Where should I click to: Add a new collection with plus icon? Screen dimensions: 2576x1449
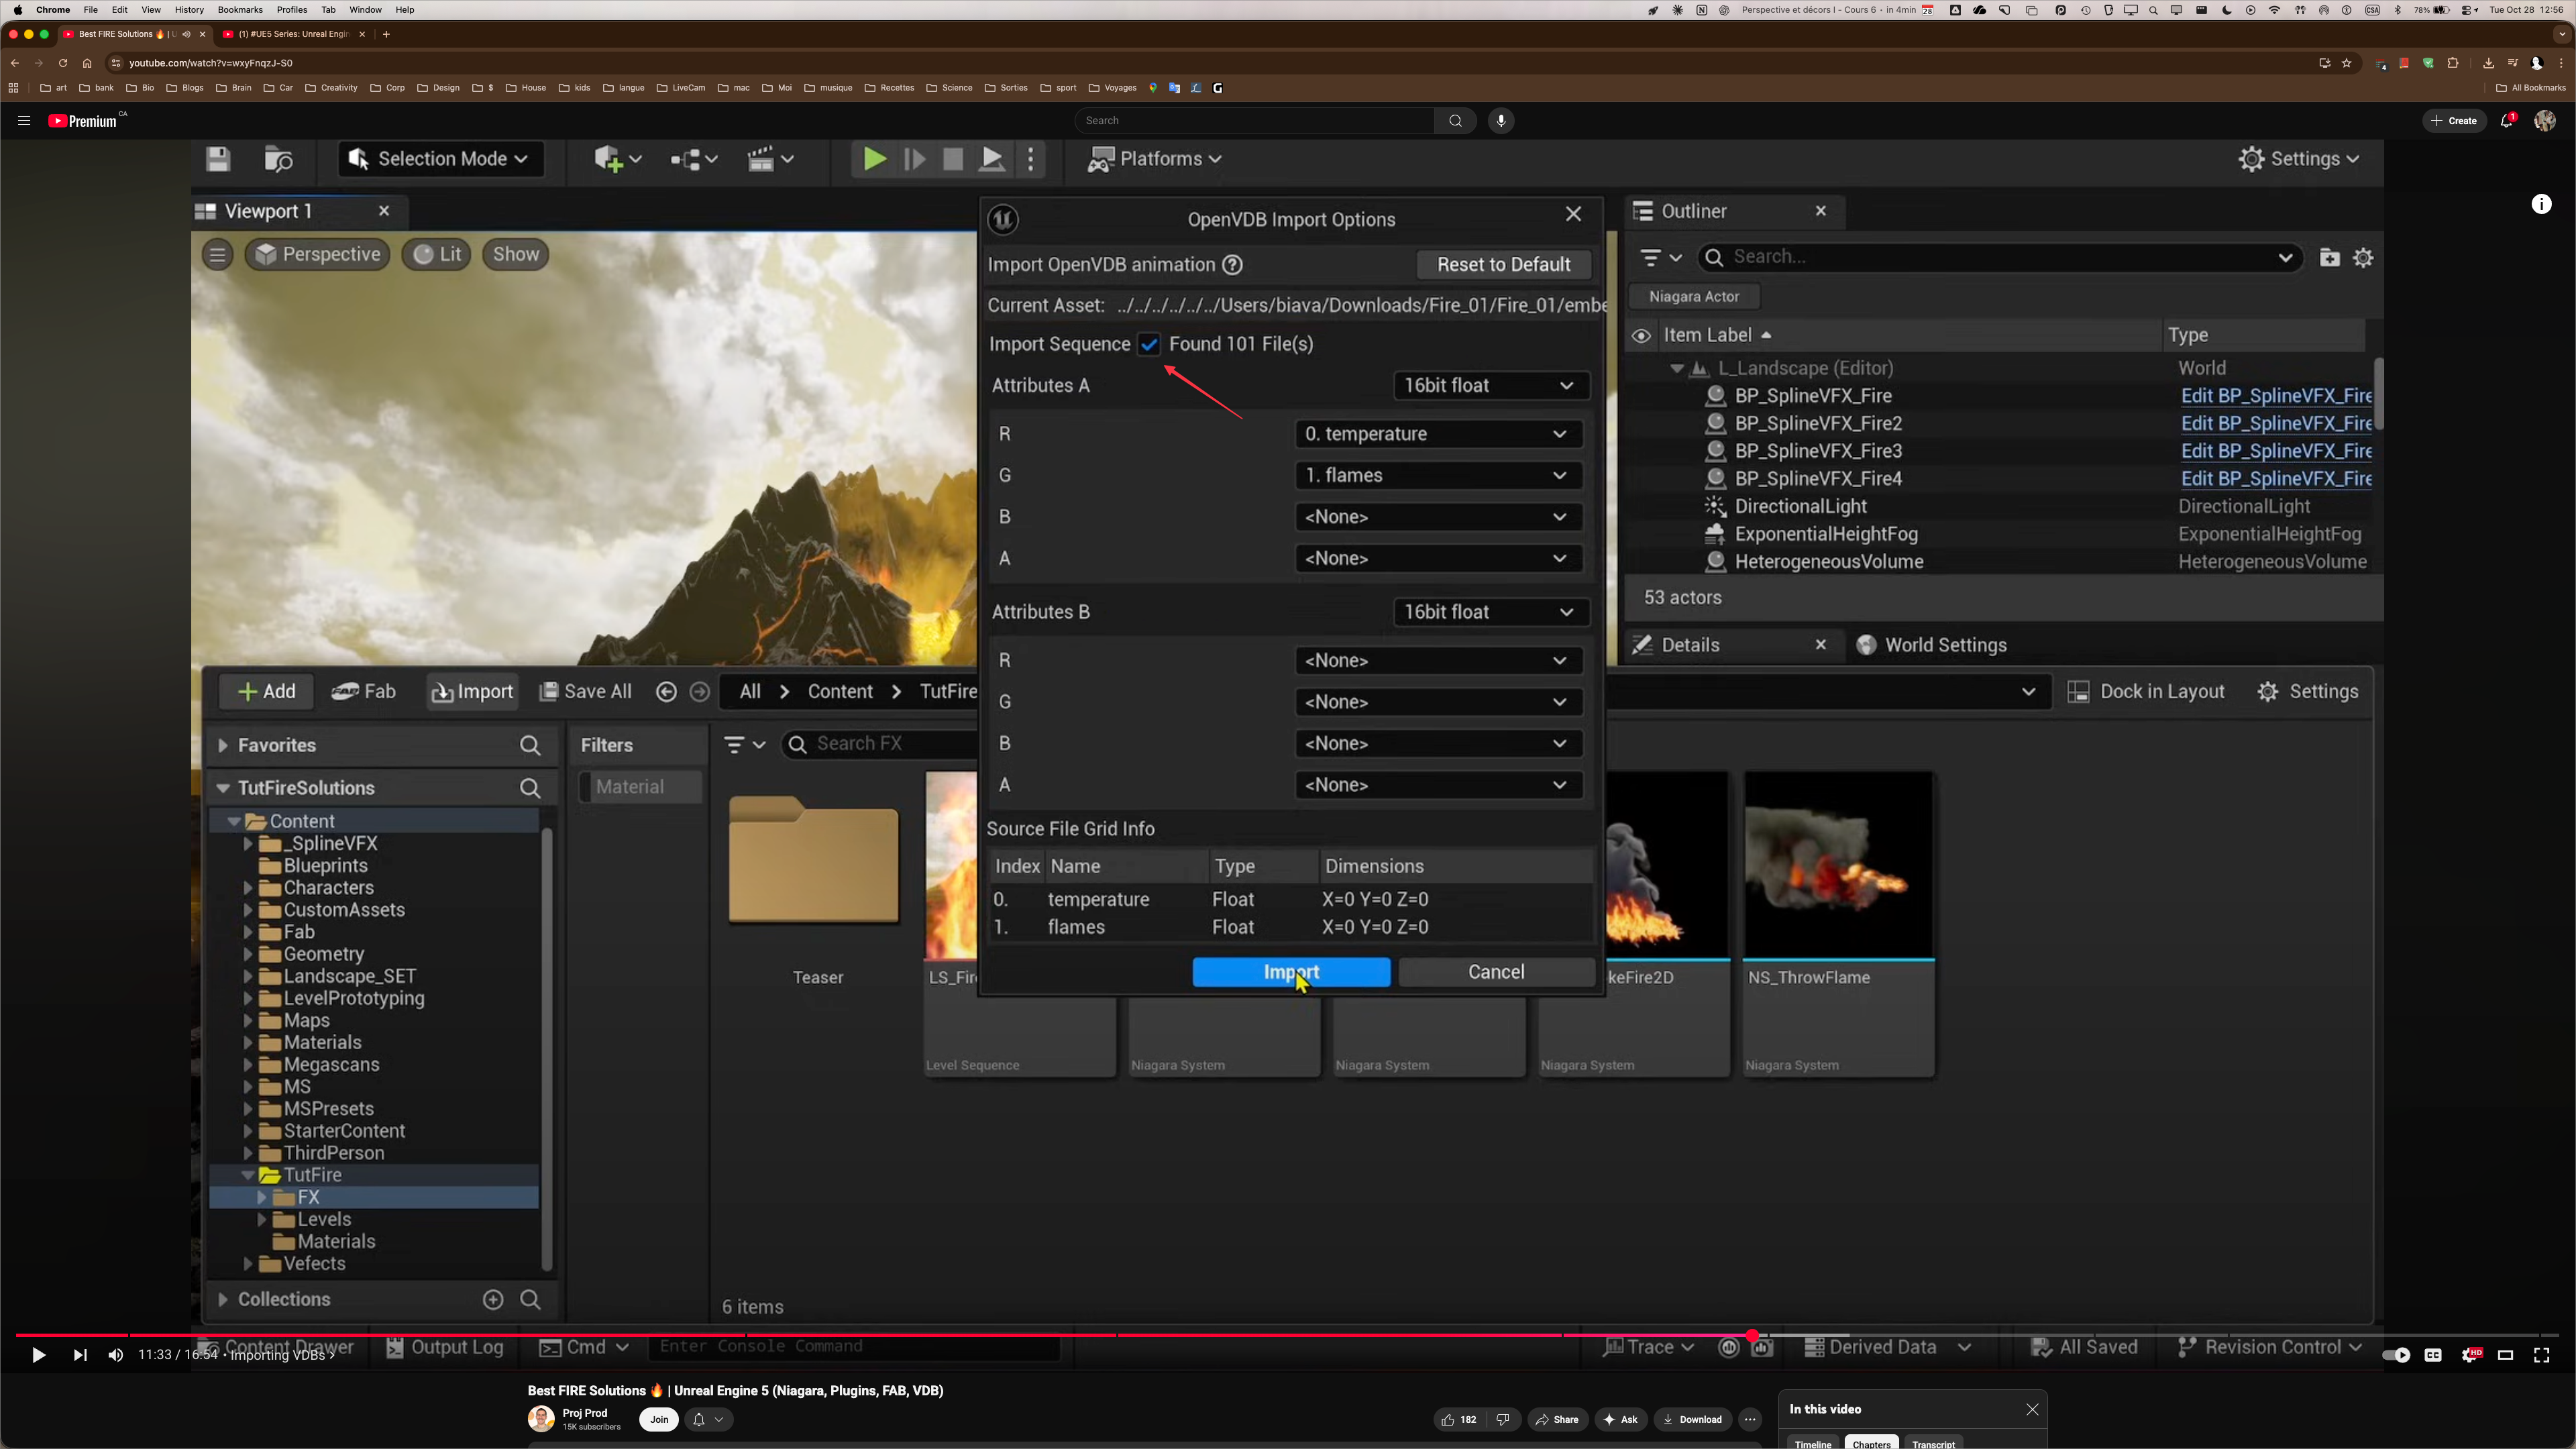tap(493, 1300)
